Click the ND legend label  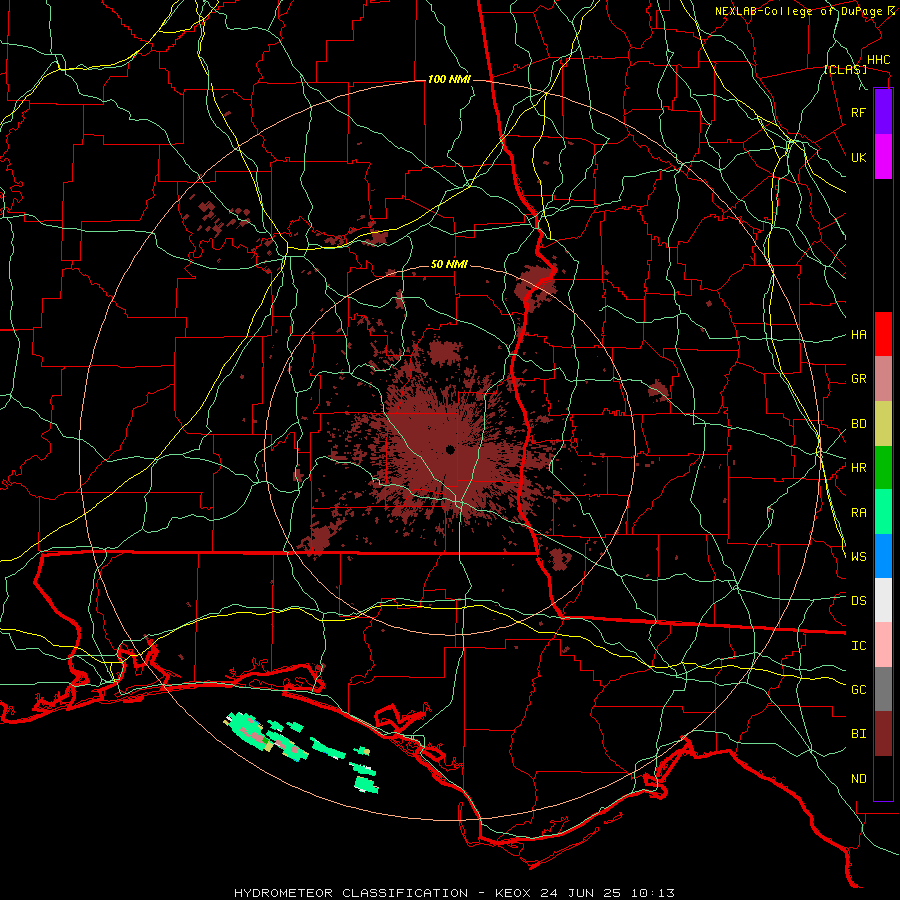859,779
